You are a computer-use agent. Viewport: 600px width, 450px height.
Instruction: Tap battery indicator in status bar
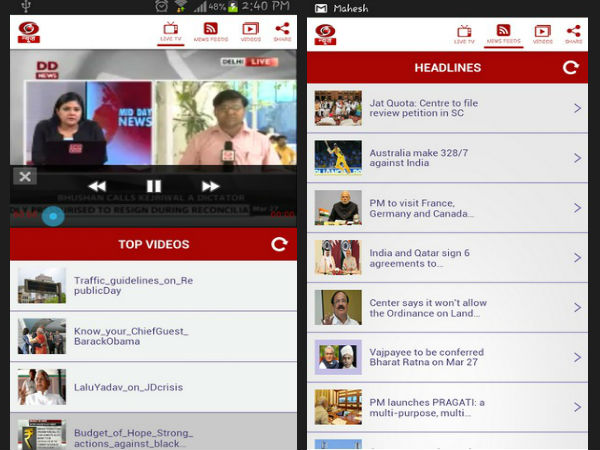[x=233, y=6]
